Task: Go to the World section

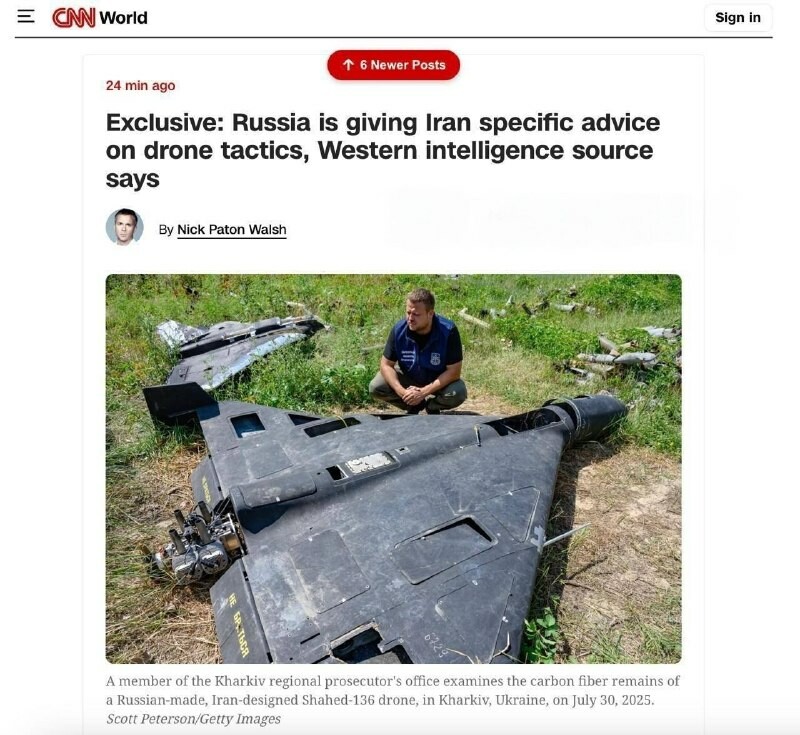Action: (x=123, y=18)
